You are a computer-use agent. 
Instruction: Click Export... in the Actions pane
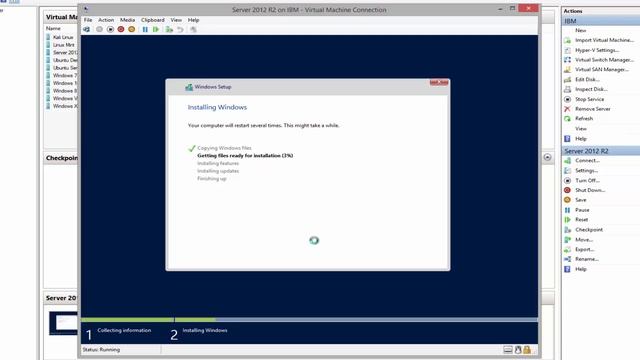[x=584, y=249]
